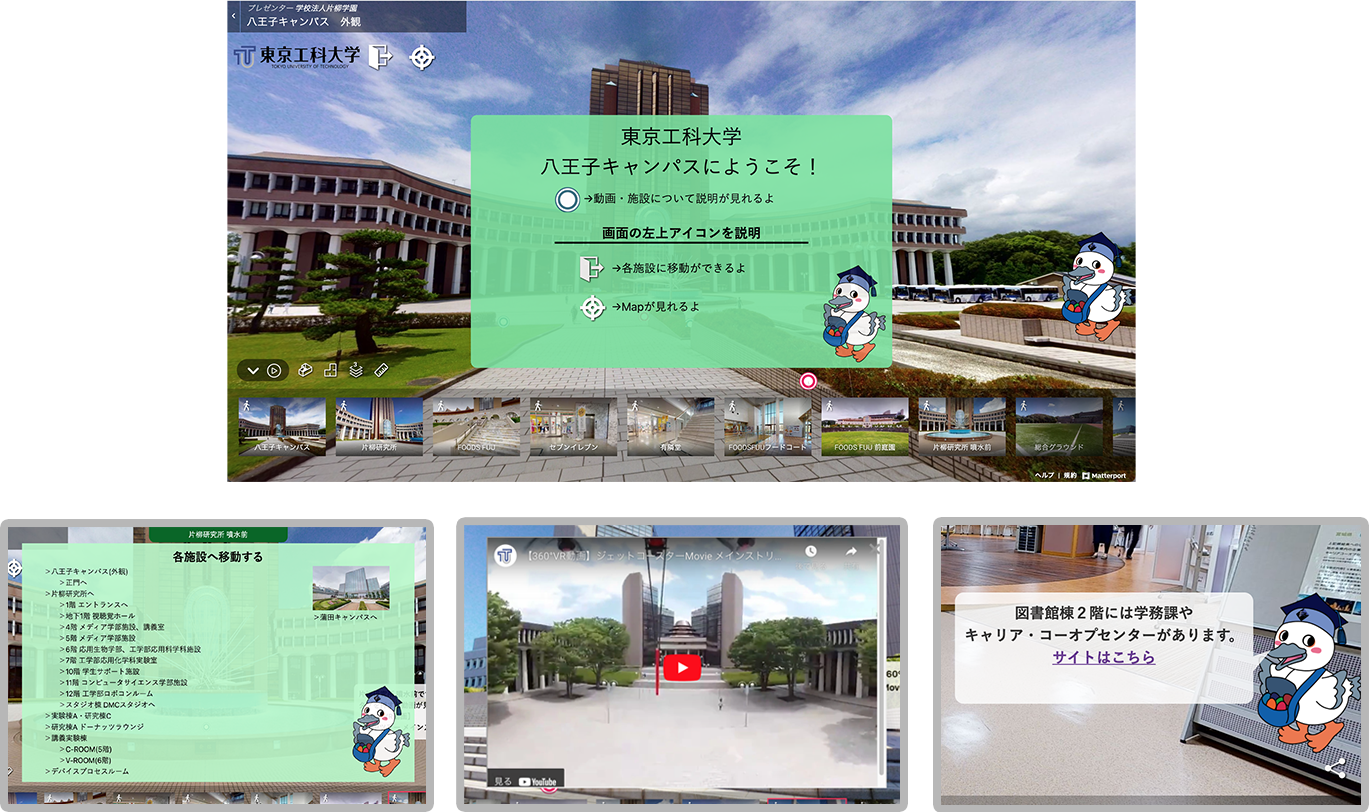
Task: Open the 総合グラウンド thumbnail
Action: point(1059,427)
